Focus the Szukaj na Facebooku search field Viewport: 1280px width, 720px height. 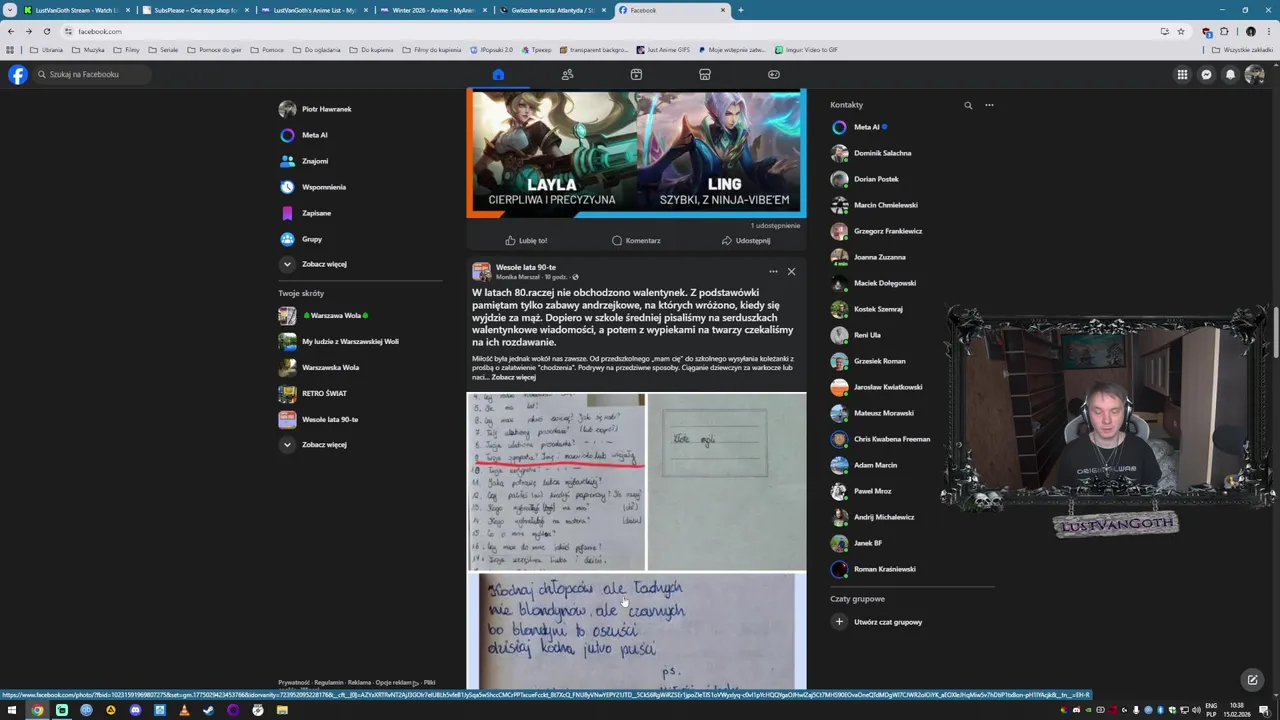point(92,74)
